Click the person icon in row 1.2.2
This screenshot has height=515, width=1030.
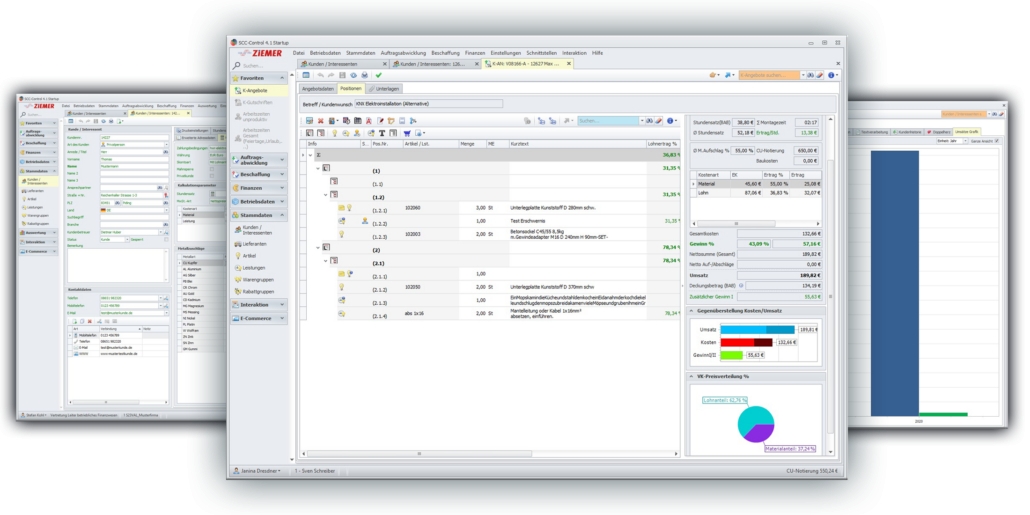pyautogui.click(x=365, y=221)
